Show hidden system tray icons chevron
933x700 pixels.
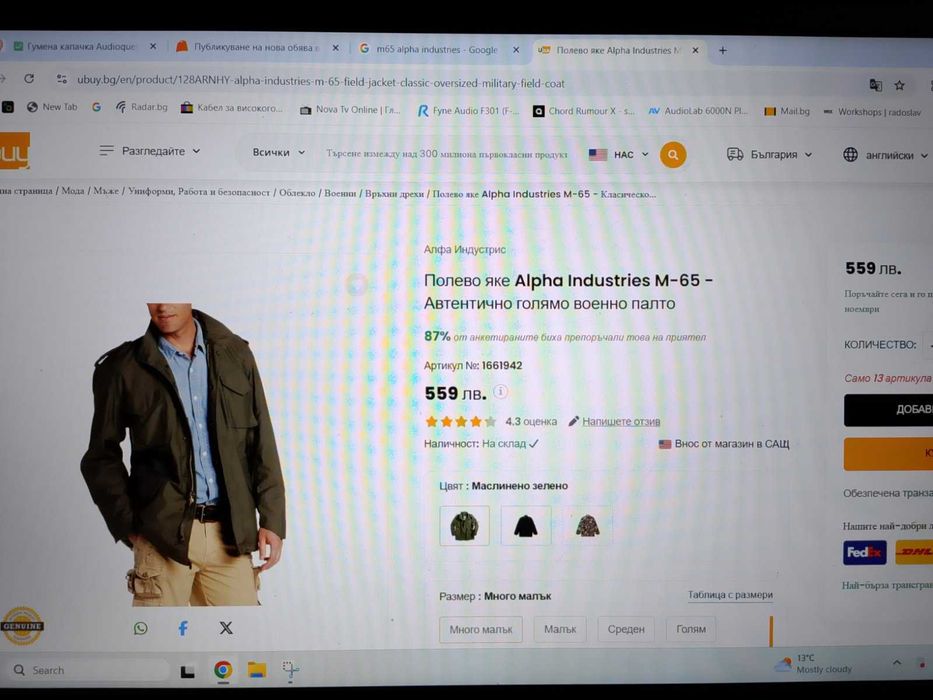click(897, 662)
